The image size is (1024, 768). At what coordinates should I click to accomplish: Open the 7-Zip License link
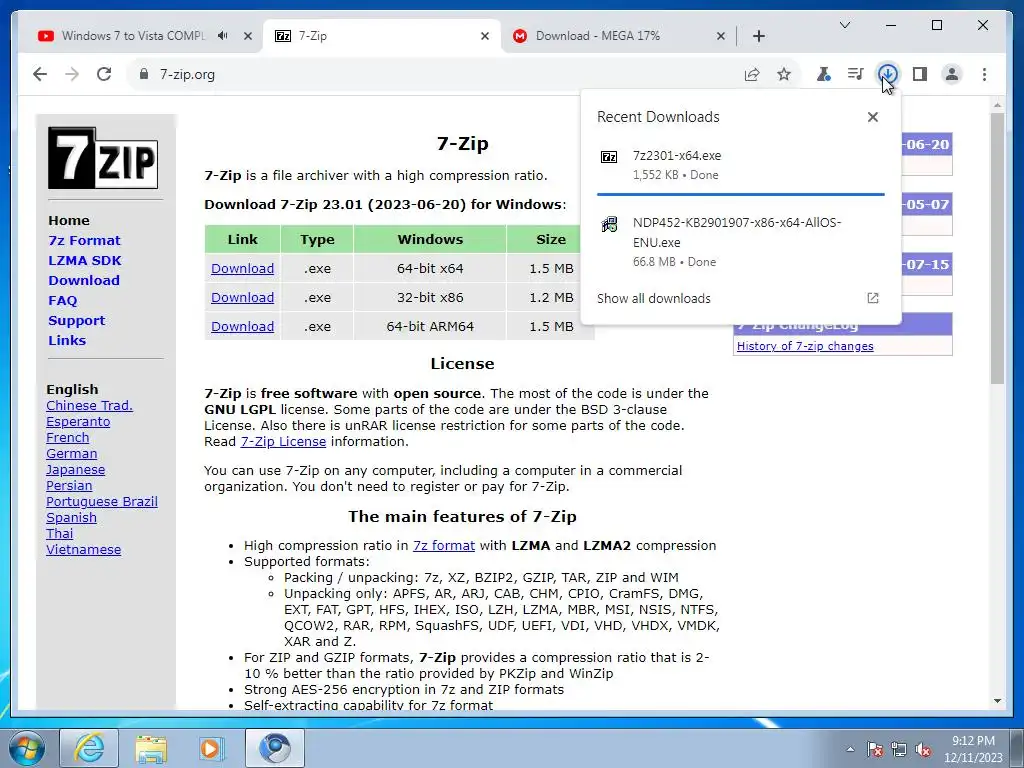pyautogui.click(x=283, y=441)
